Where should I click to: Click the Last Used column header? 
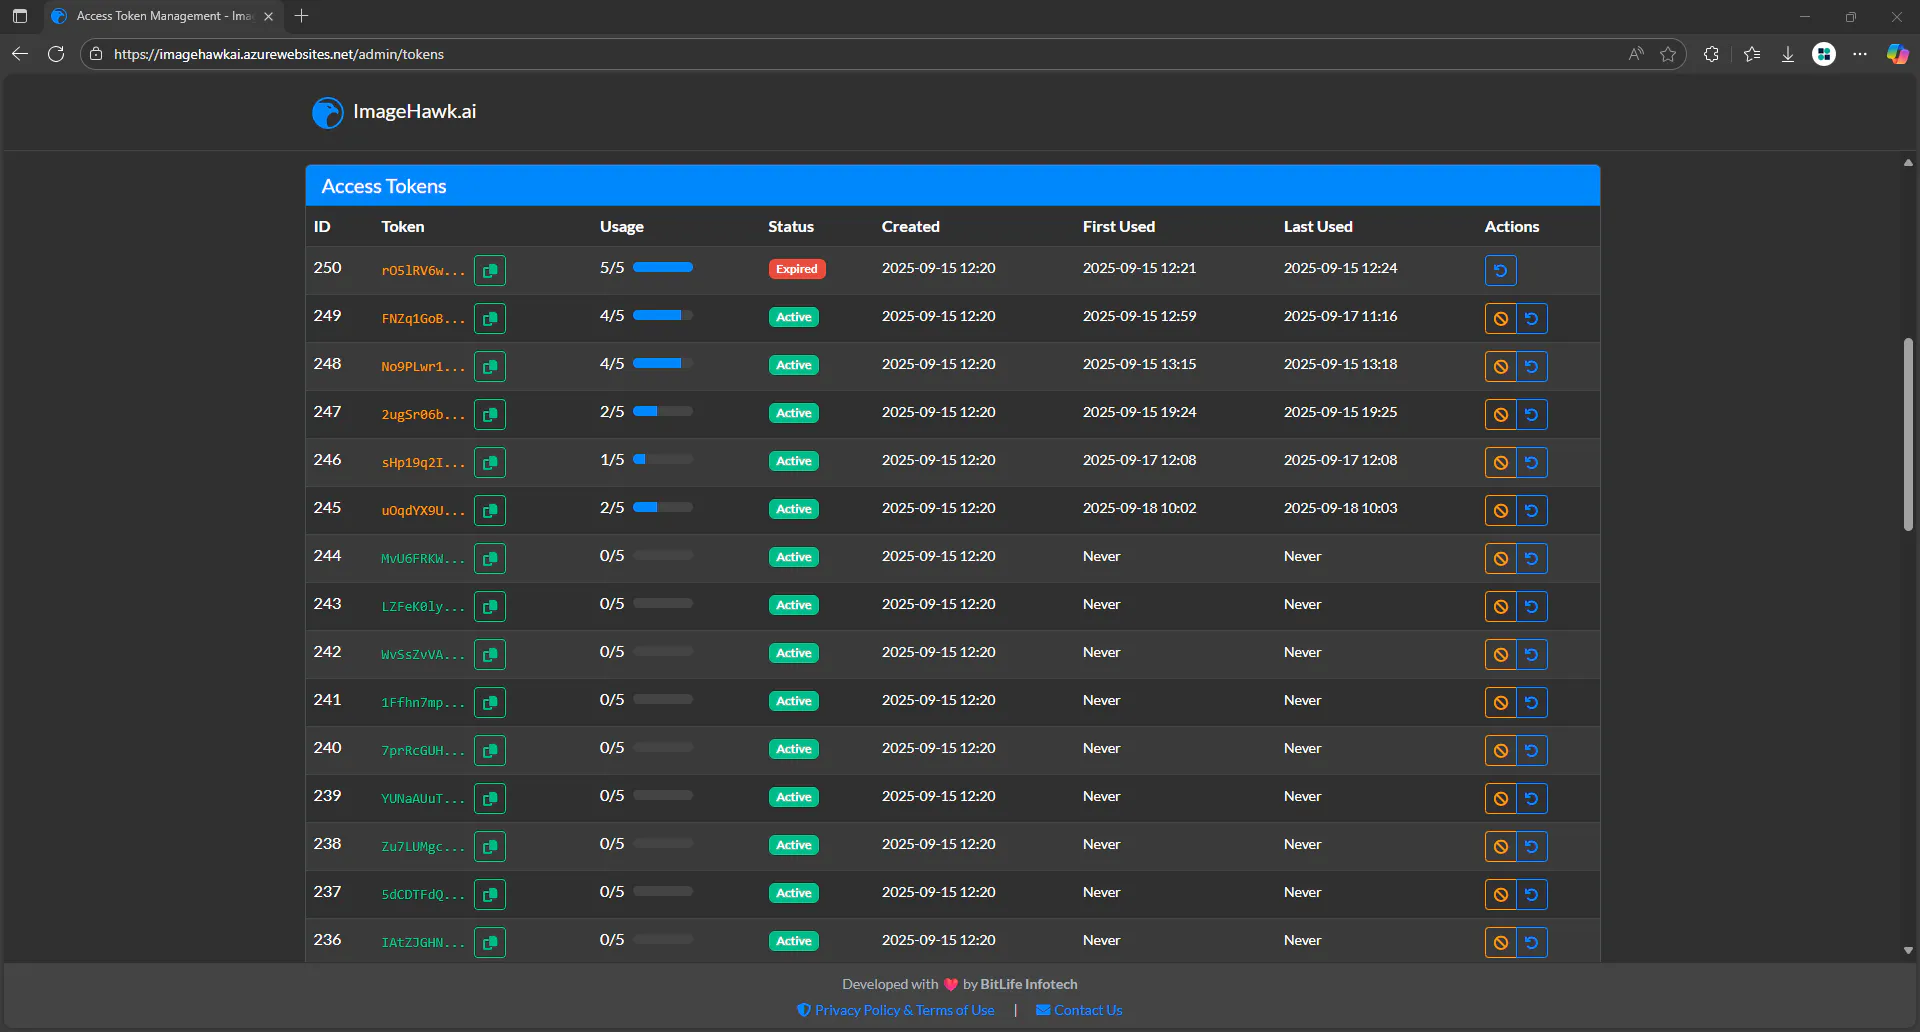(x=1318, y=227)
